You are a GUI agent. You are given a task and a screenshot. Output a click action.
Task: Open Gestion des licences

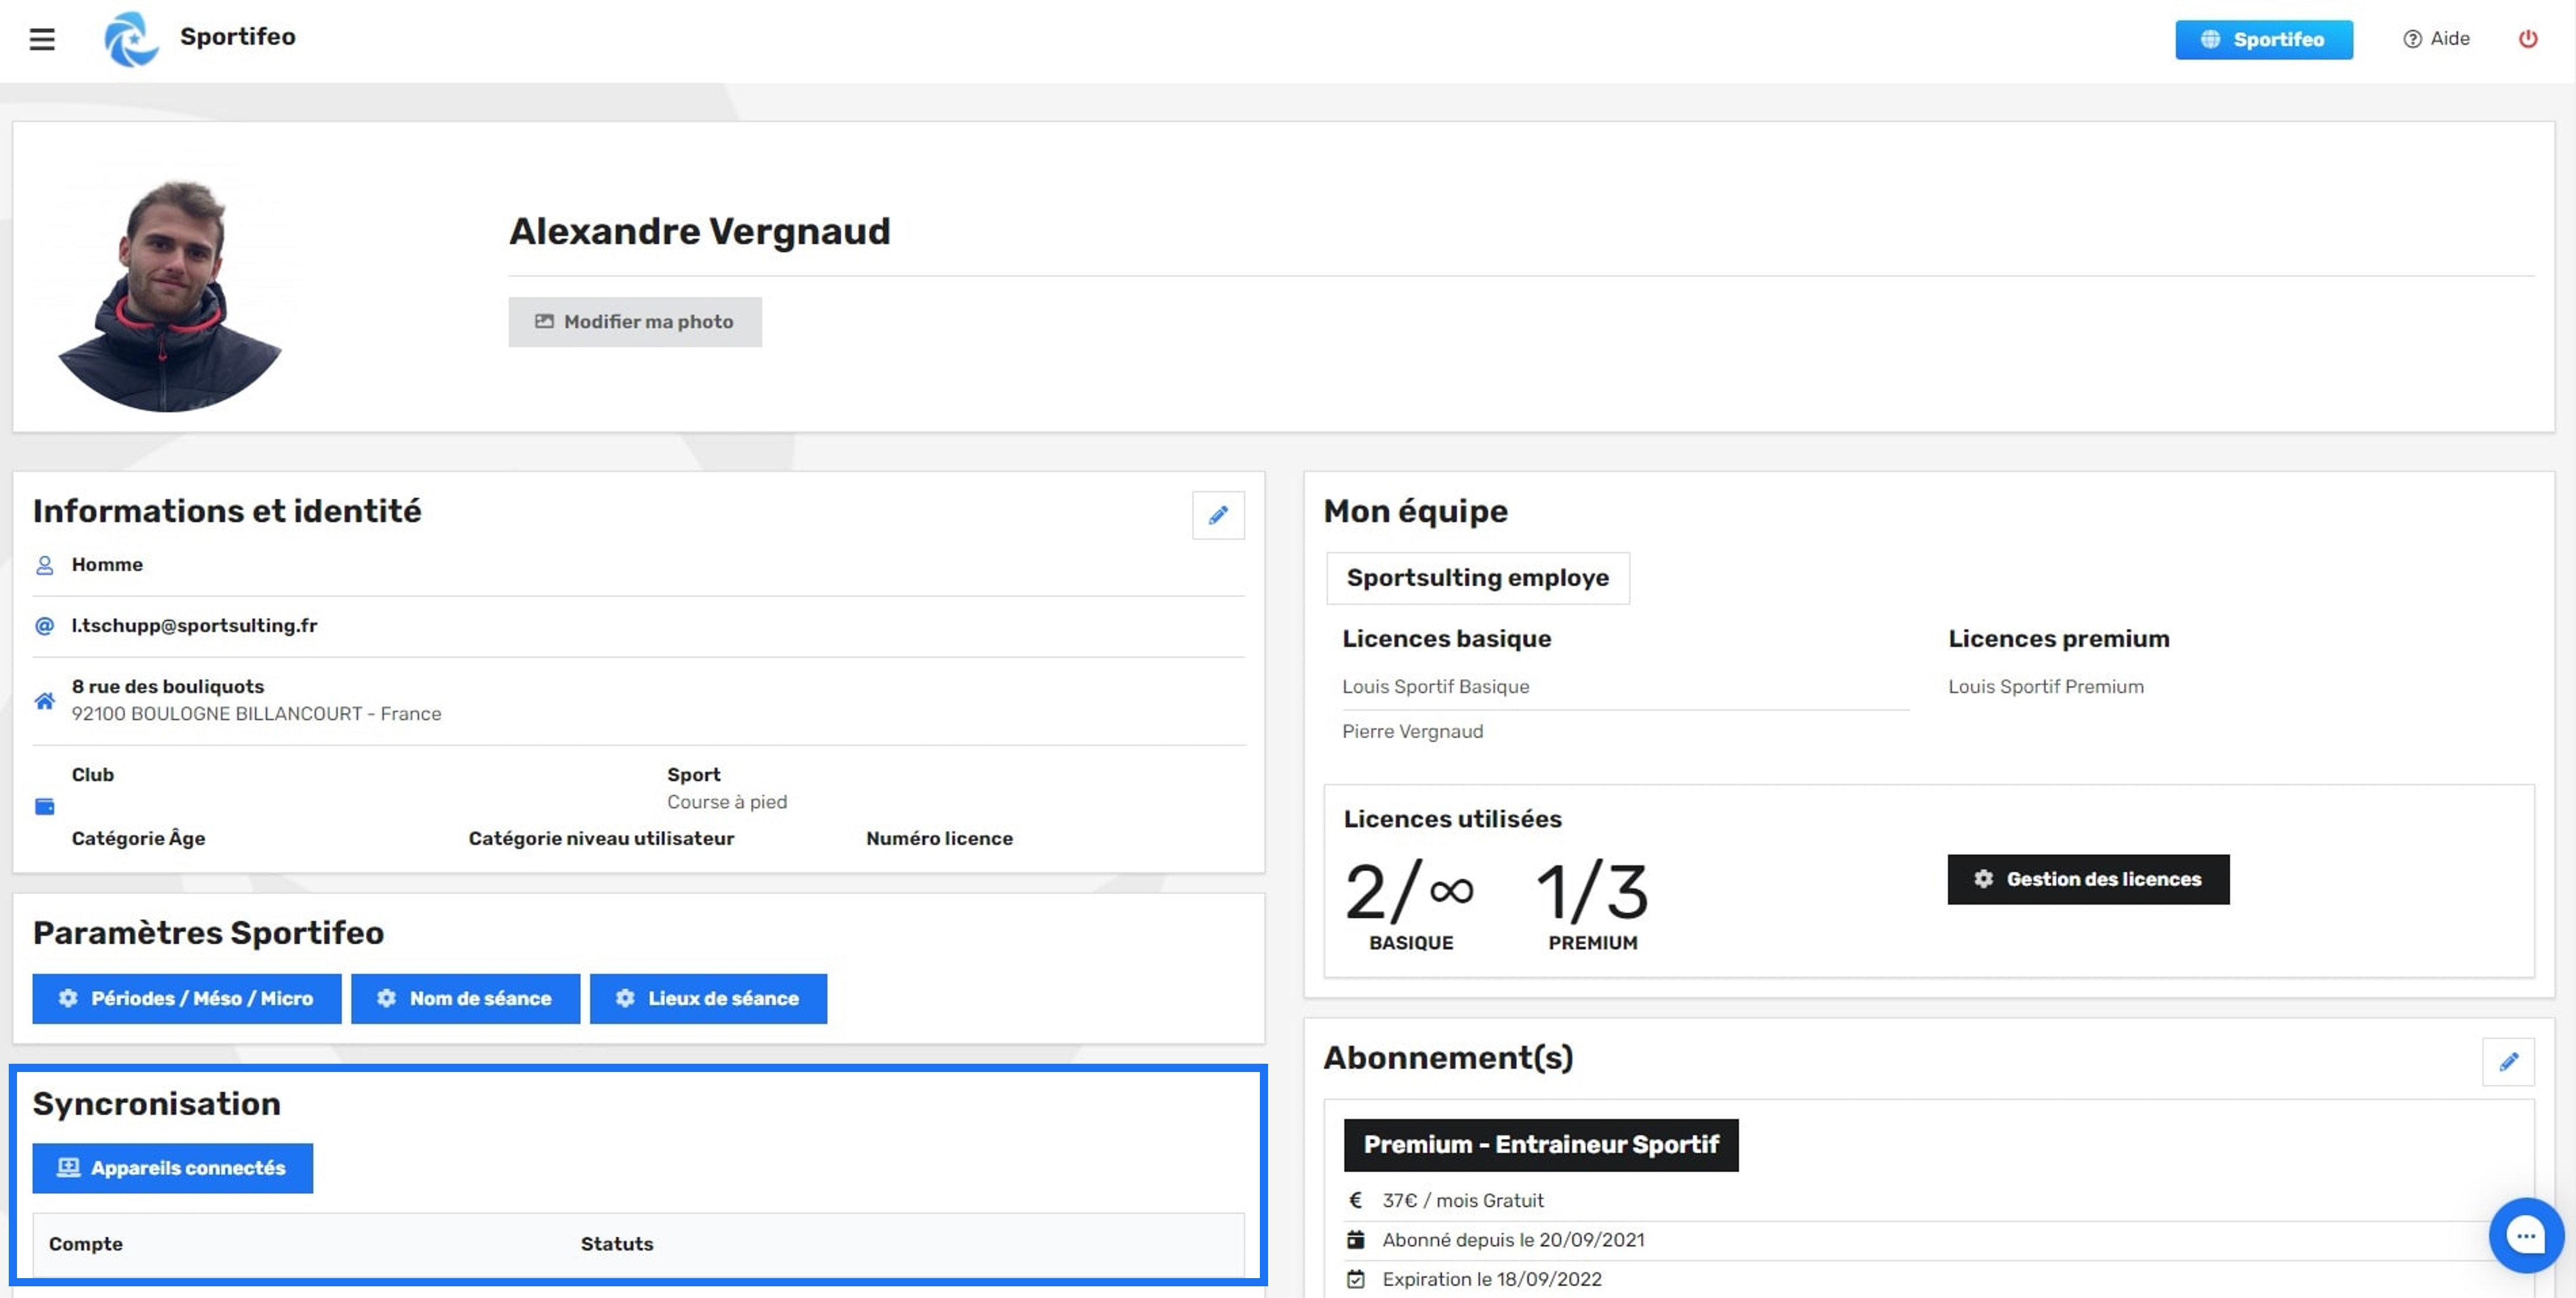(2087, 879)
